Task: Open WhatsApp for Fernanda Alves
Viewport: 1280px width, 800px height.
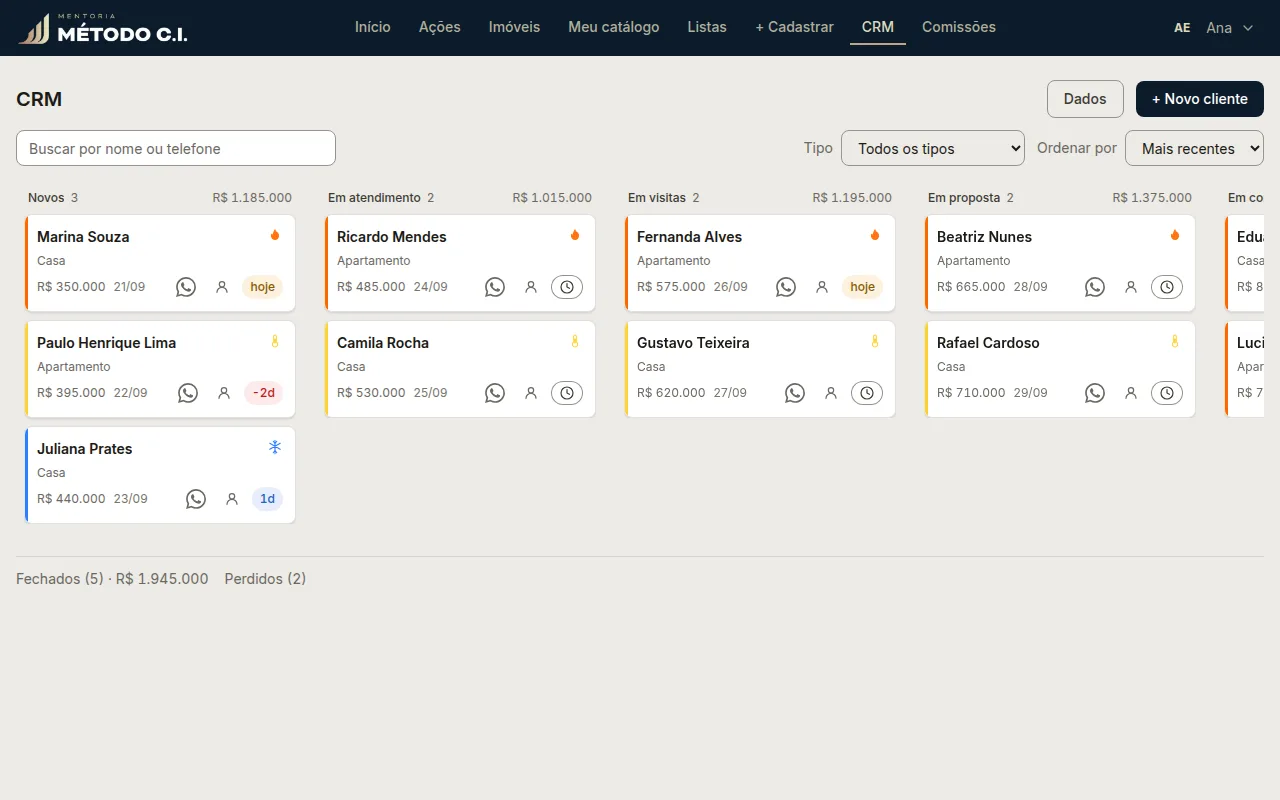Action: point(786,287)
